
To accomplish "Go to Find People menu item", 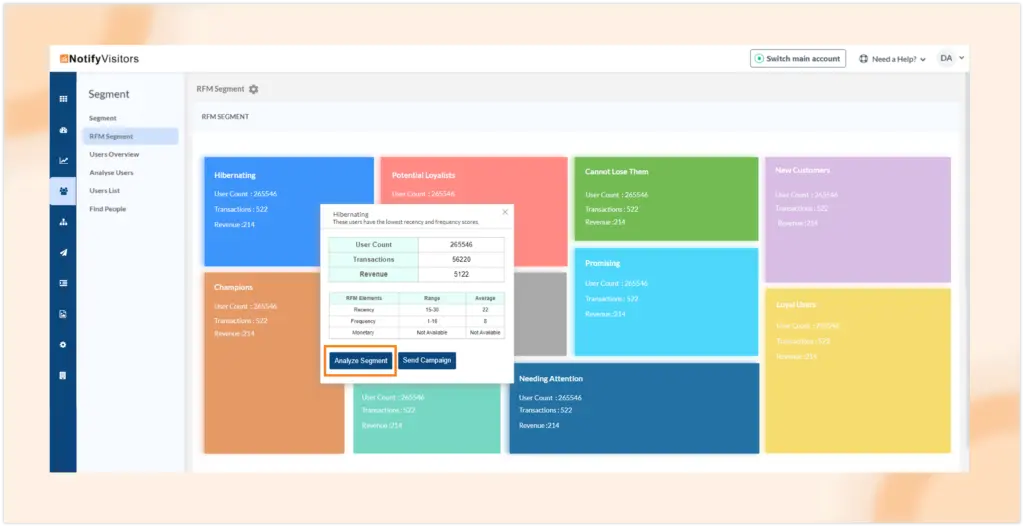I will [x=108, y=209].
